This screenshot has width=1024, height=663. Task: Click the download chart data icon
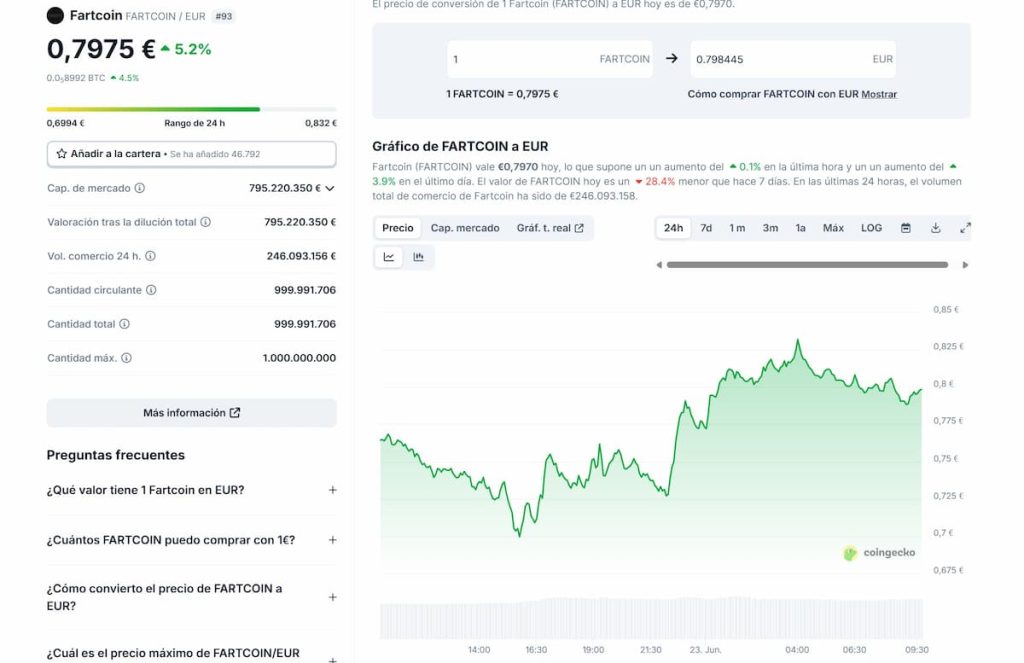[x=936, y=228]
